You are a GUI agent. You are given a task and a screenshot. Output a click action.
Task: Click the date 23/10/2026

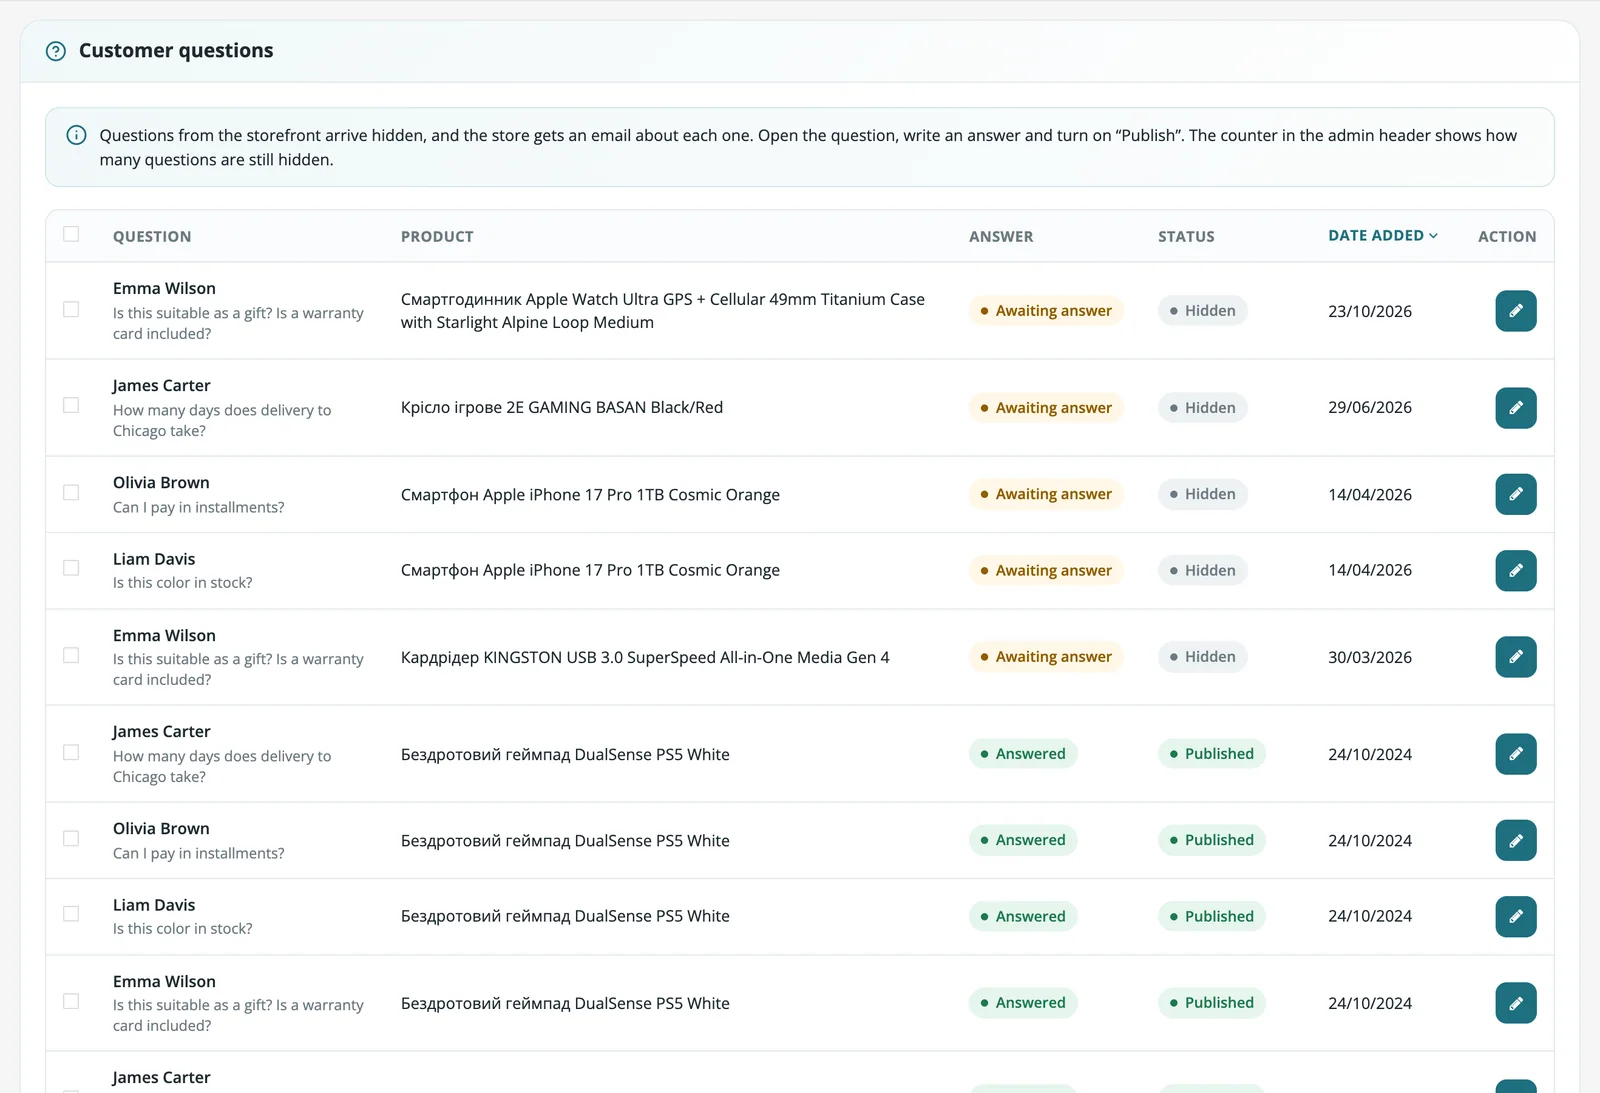[x=1370, y=311]
